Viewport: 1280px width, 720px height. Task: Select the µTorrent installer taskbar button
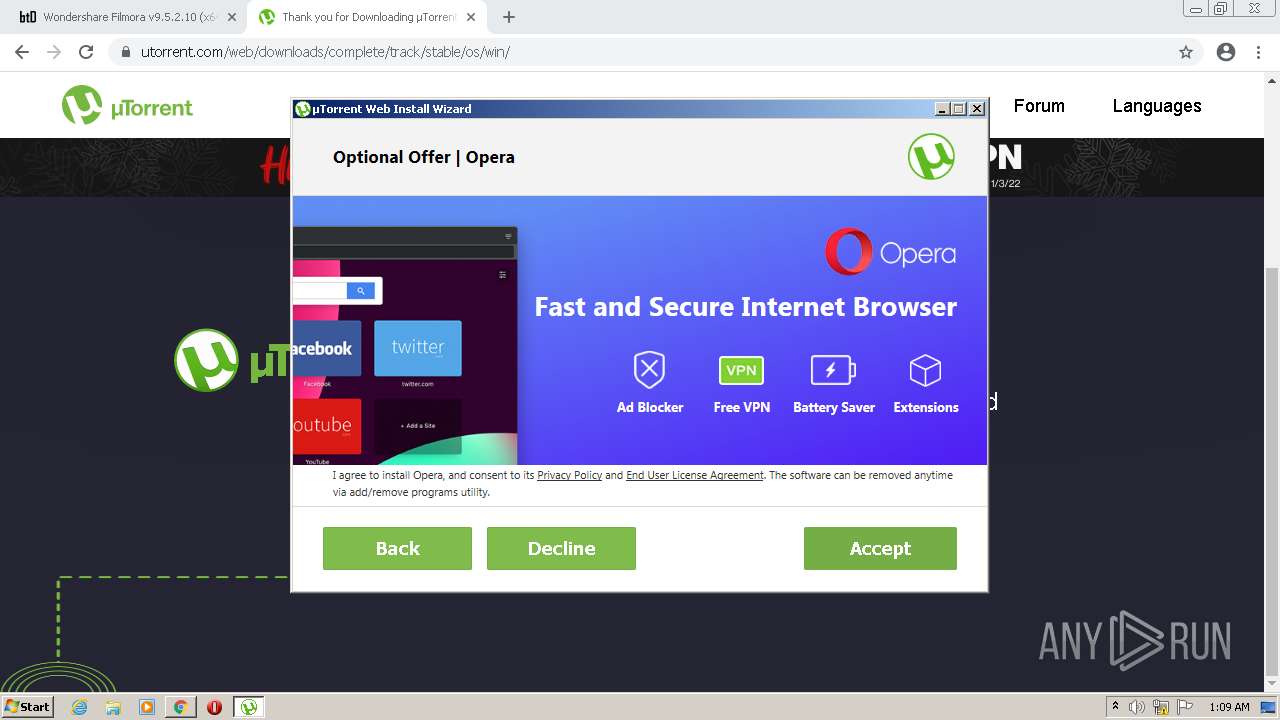point(249,707)
